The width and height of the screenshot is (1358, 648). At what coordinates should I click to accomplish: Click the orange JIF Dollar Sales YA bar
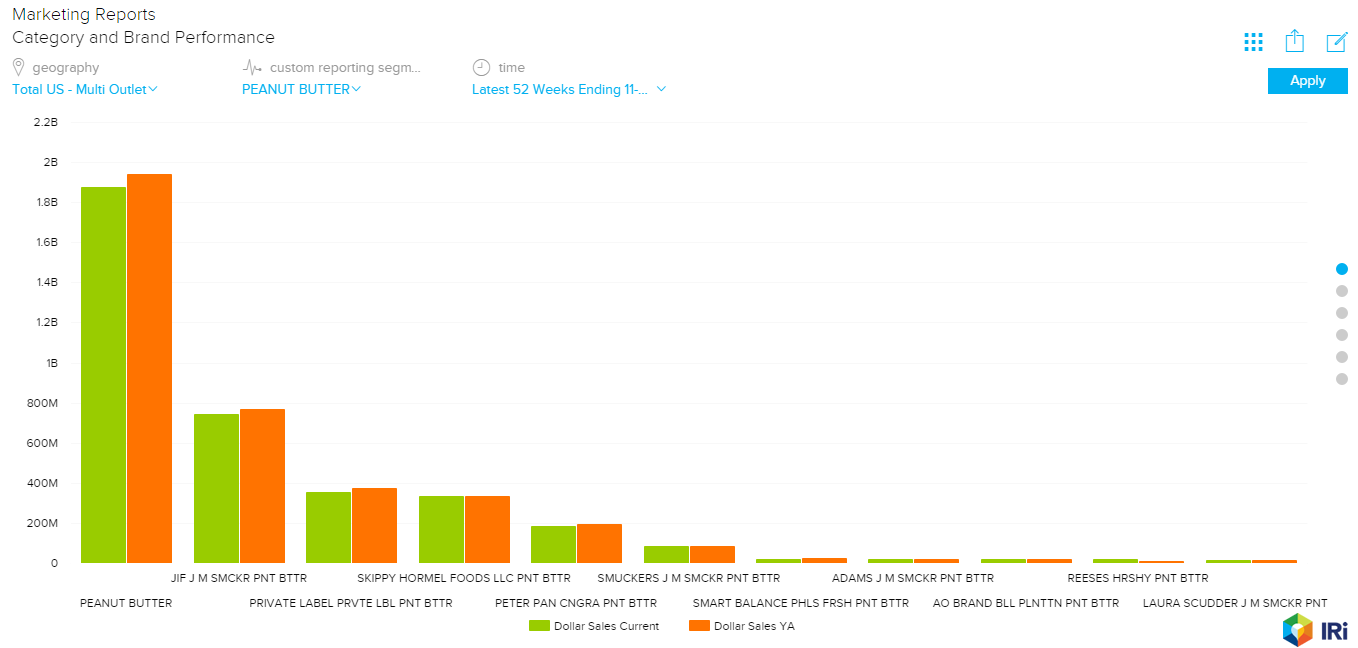[262, 486]
